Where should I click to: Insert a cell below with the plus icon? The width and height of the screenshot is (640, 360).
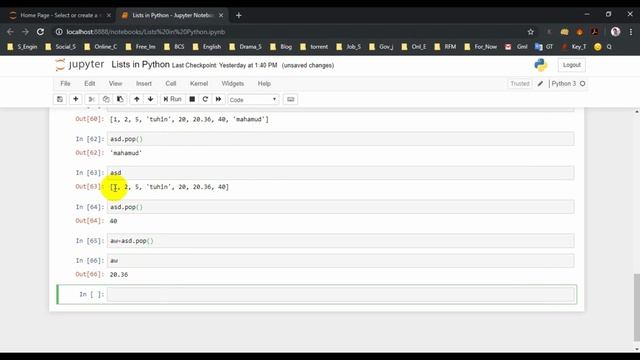[x=76, y=99]
